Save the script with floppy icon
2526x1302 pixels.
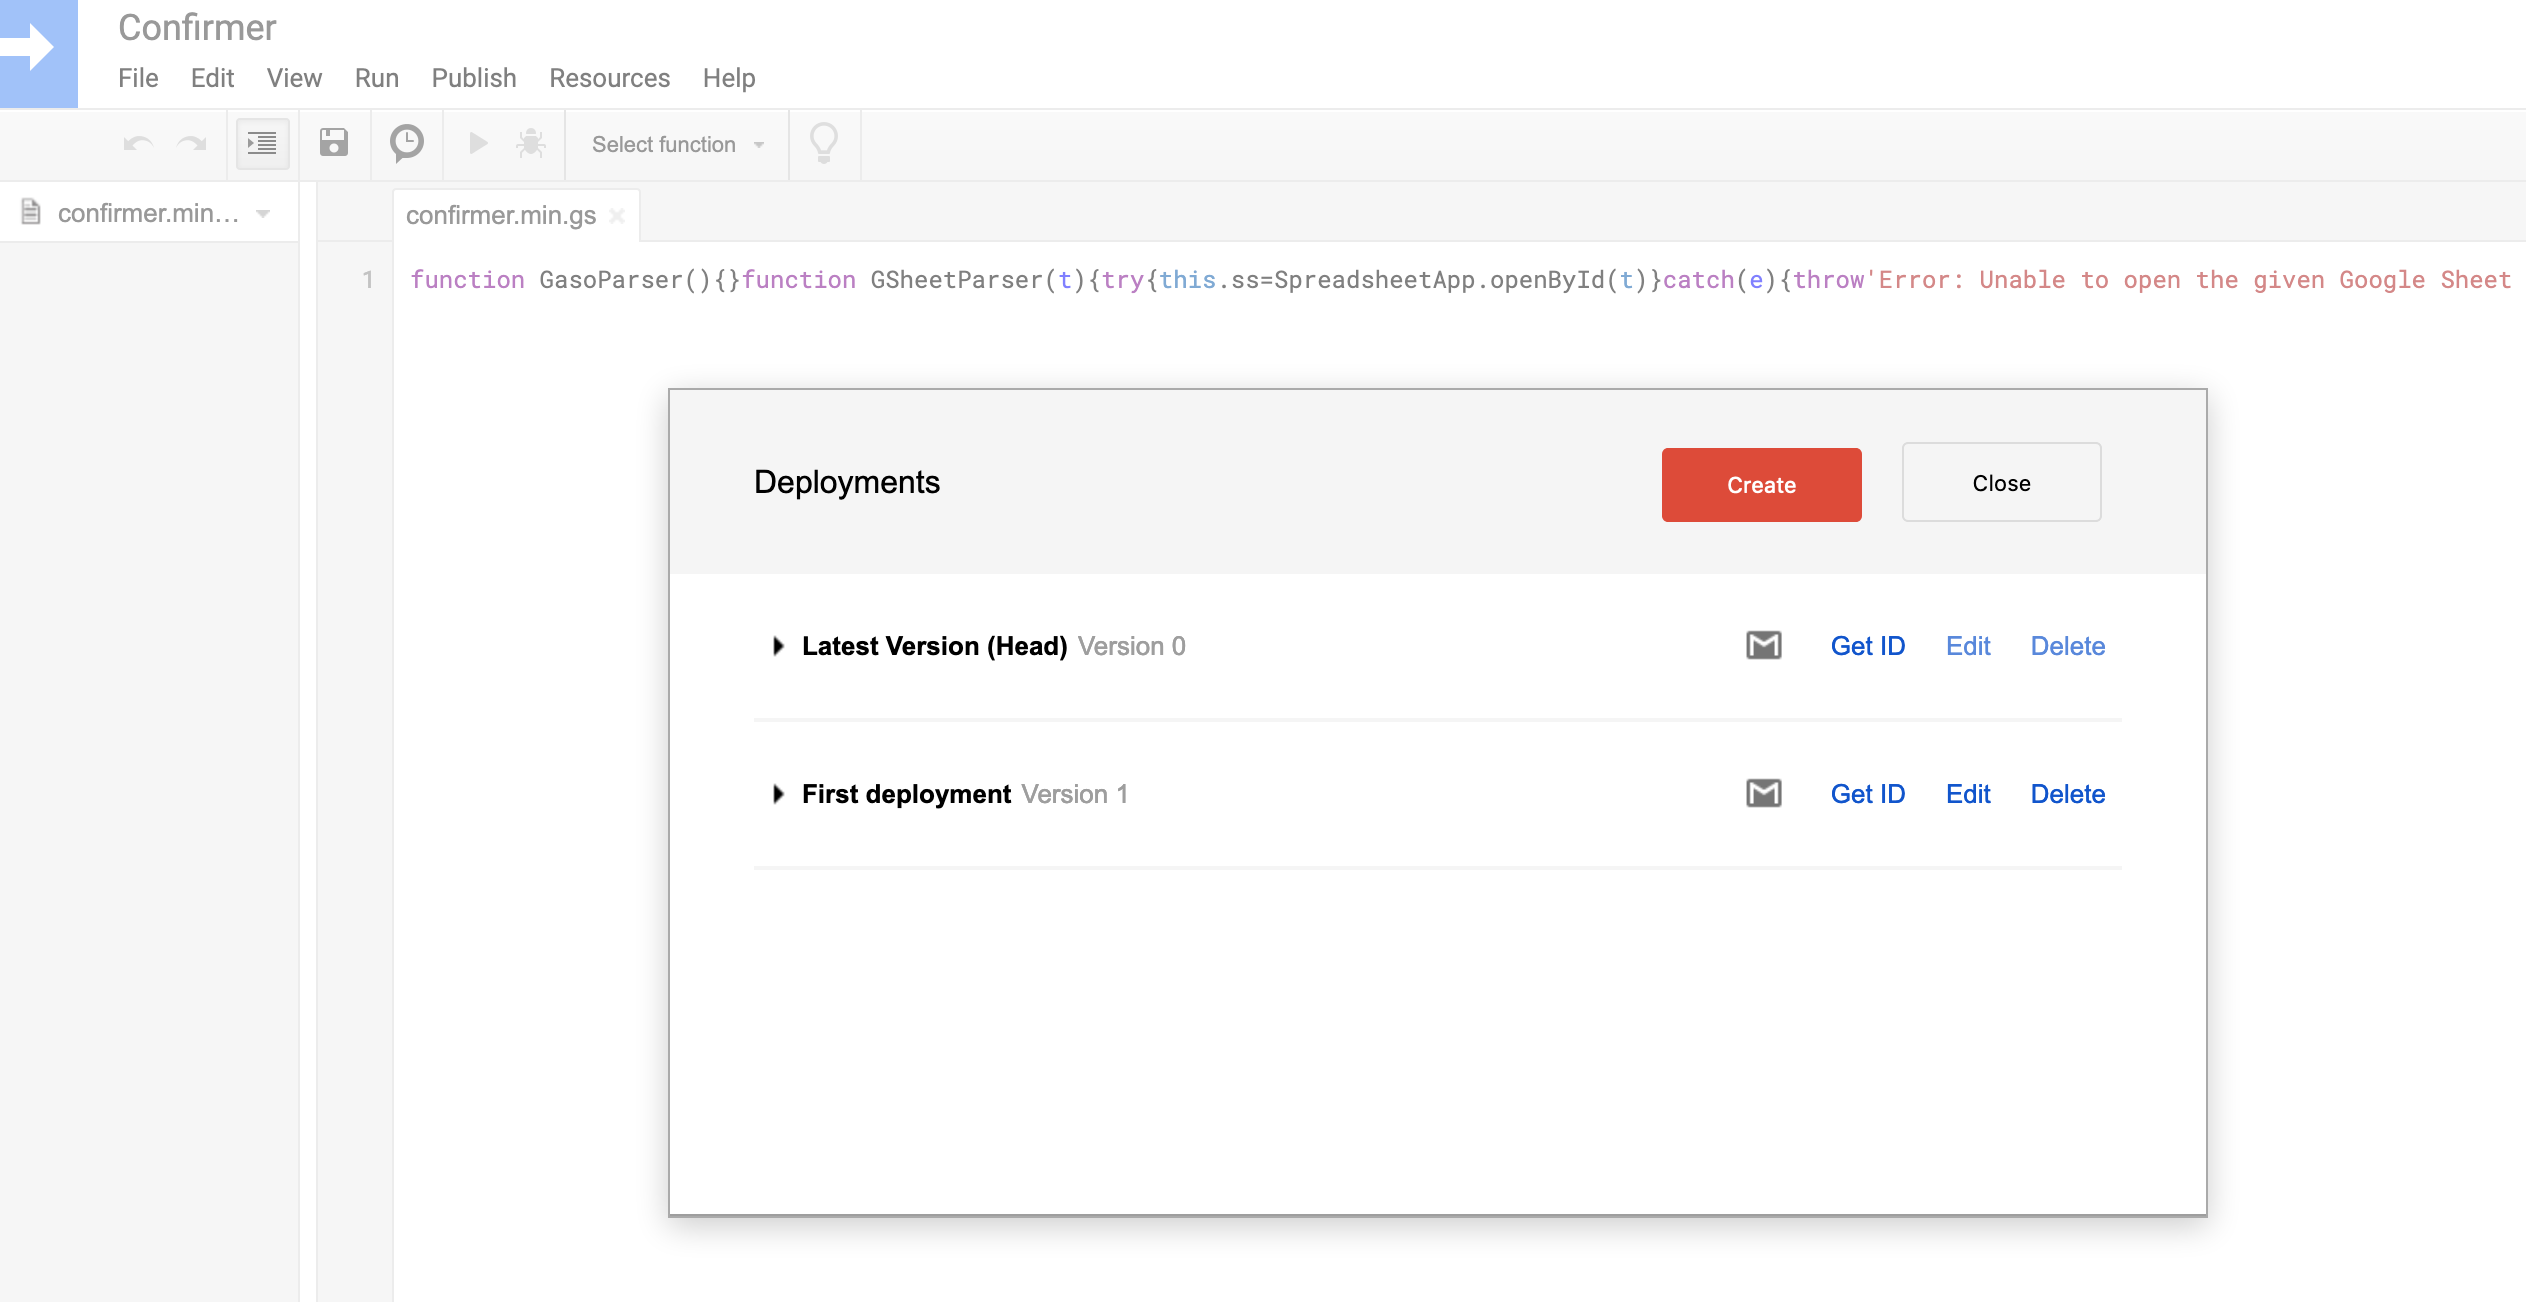(x=334, y=143)
